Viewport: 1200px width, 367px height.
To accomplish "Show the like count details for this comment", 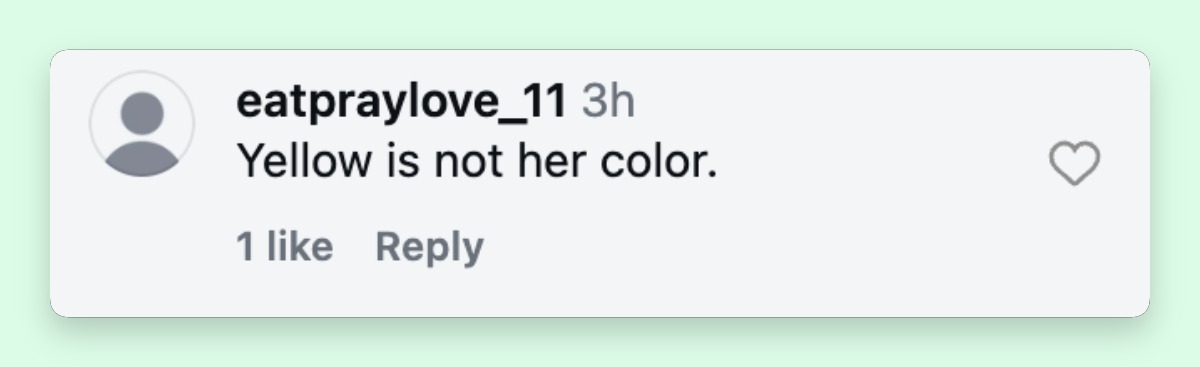I will tap(285, 246).
